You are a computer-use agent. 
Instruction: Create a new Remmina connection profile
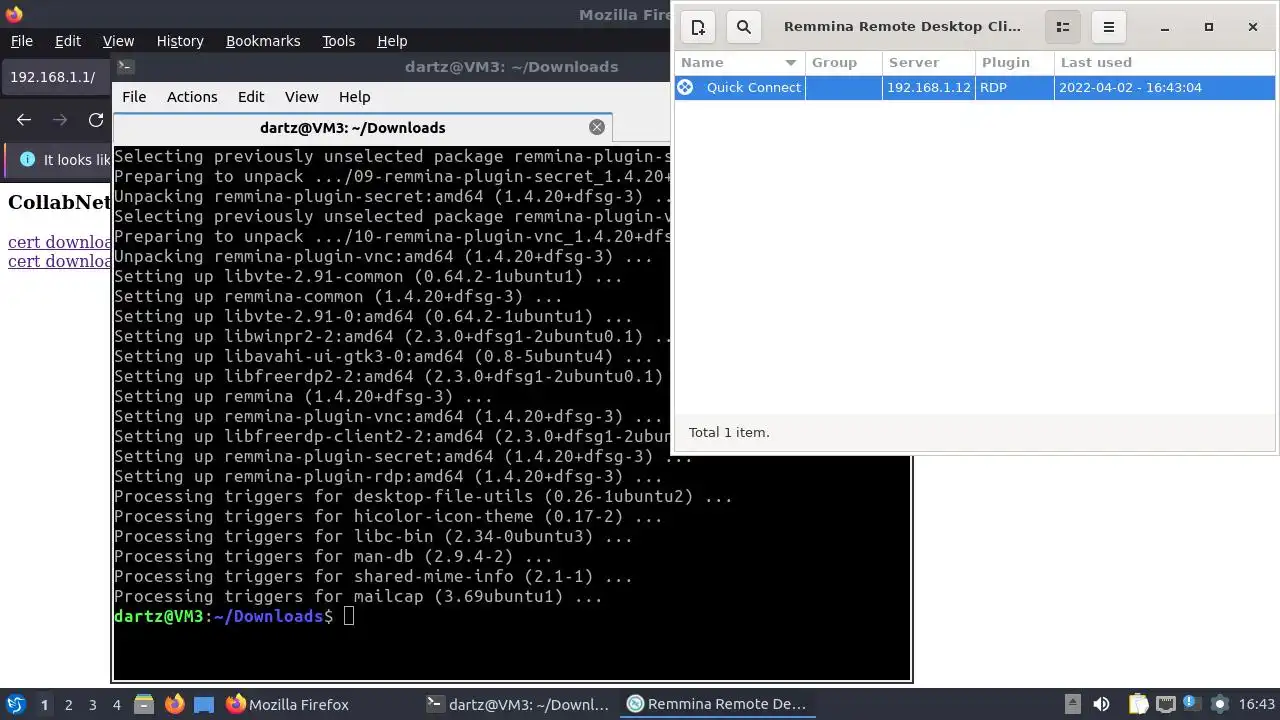pos(698,27)
